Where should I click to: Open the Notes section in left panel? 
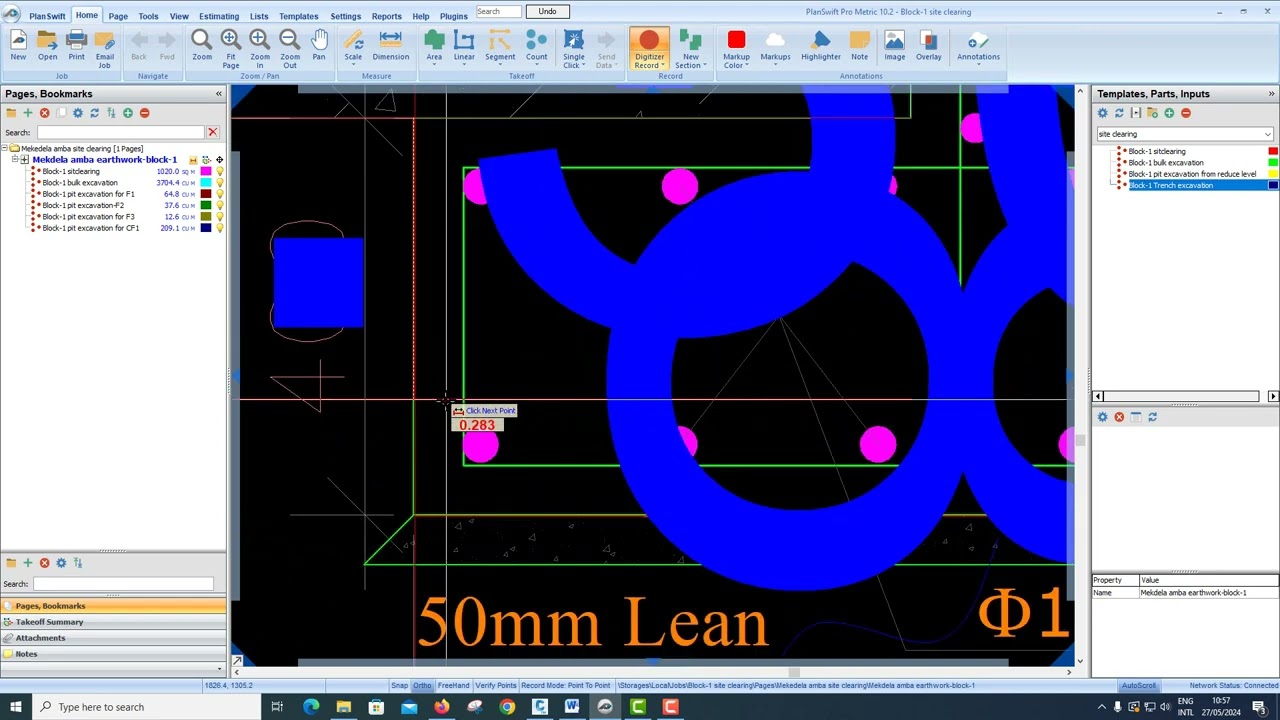[x=113, y=654]
